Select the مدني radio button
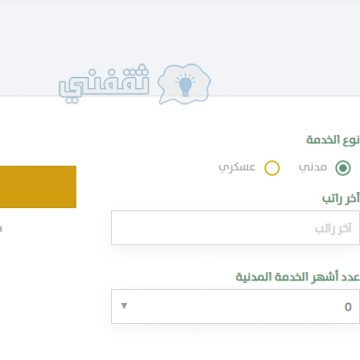This screenshot has height=360, width=360. coord(343,168)
